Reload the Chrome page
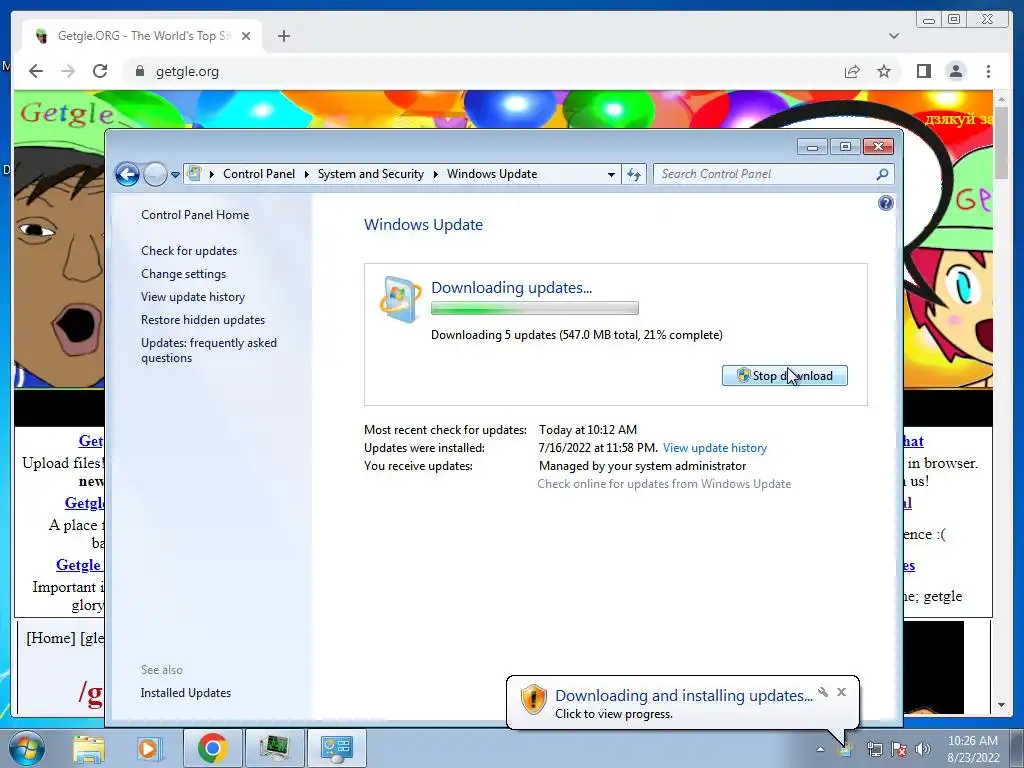Image resolution: width=1024 pixels, height=768 pixels. click(x=100, y=71)
